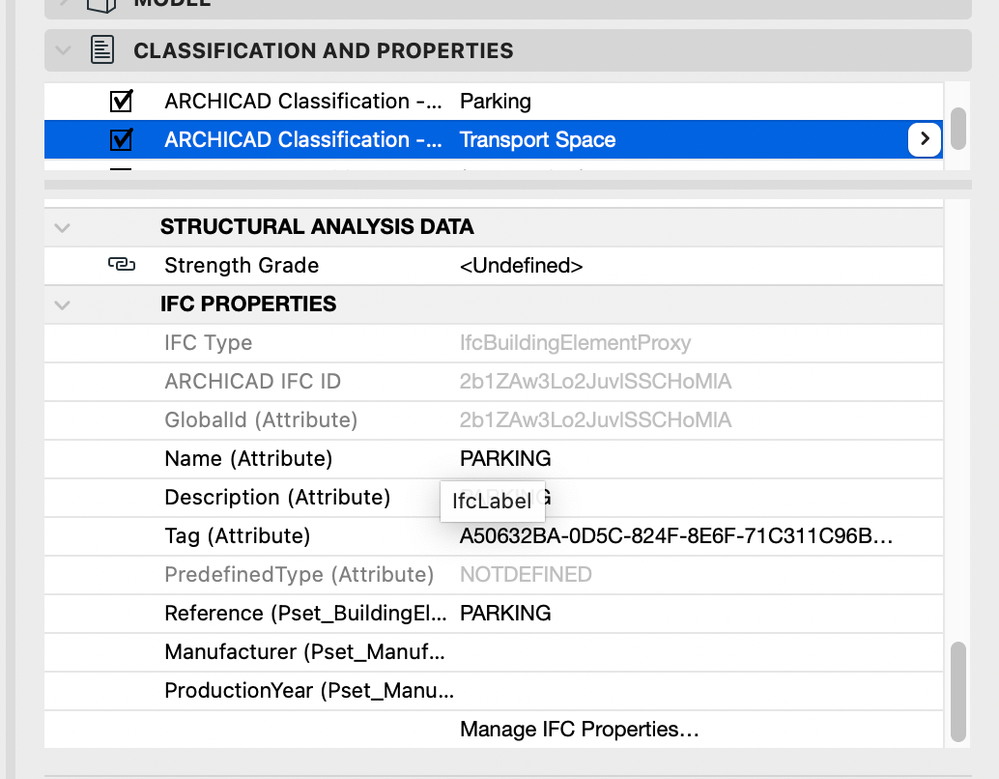
Task: Collapse the Structural Analysis Data group
Action: (x=63, y=227)
